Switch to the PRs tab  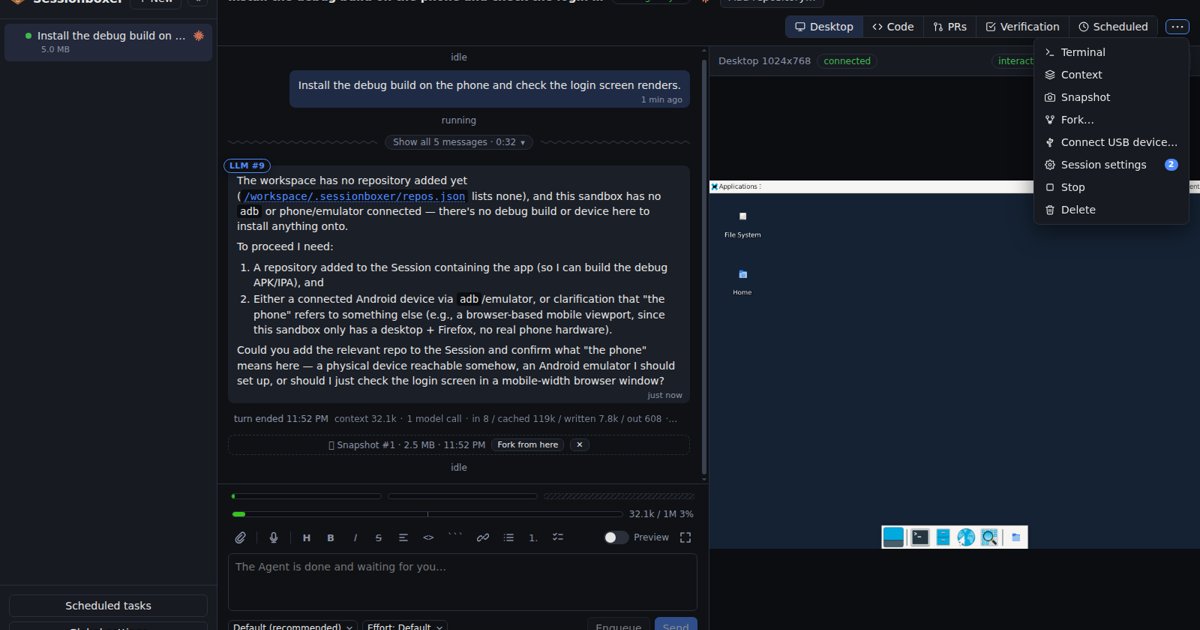pyautogui.click(x=949, y=27)
